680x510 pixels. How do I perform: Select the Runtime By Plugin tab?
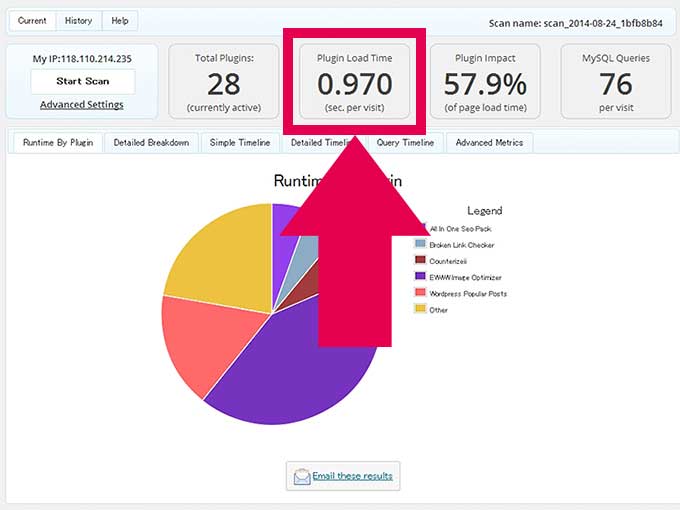pyautogui.click(x=58, y=143)
